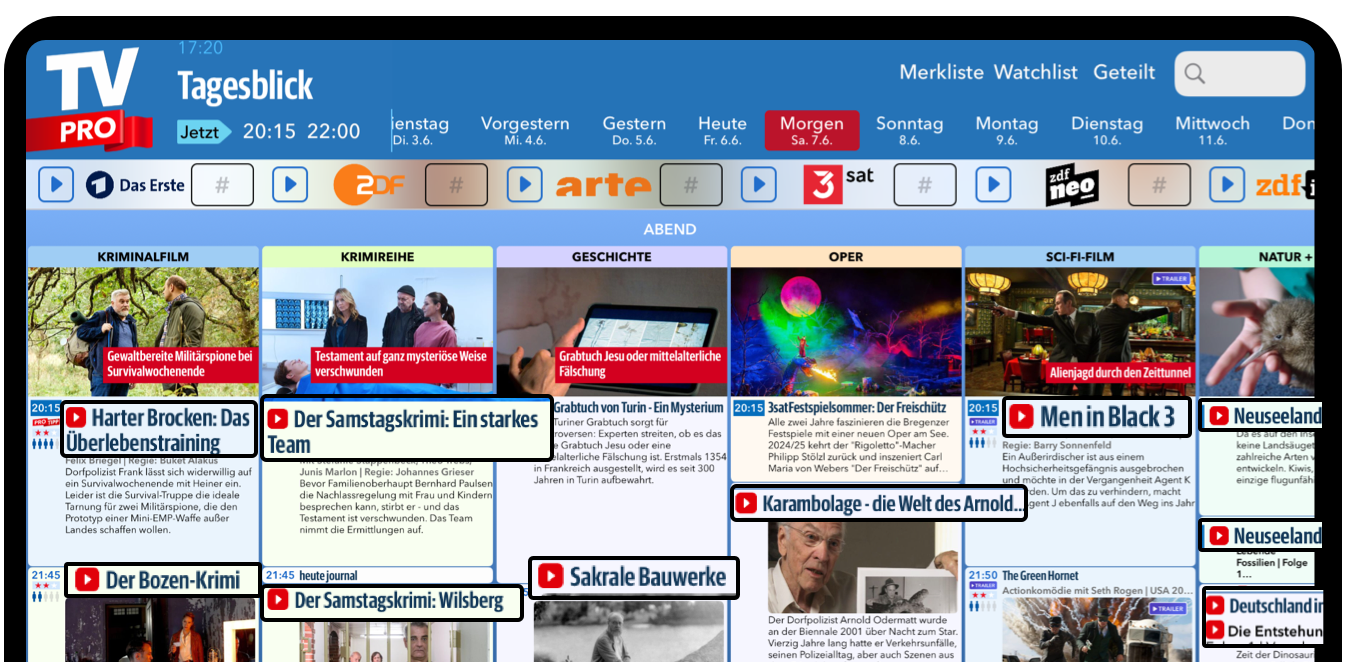
Task: Open the Merkliste
Action: click(942, 72)
